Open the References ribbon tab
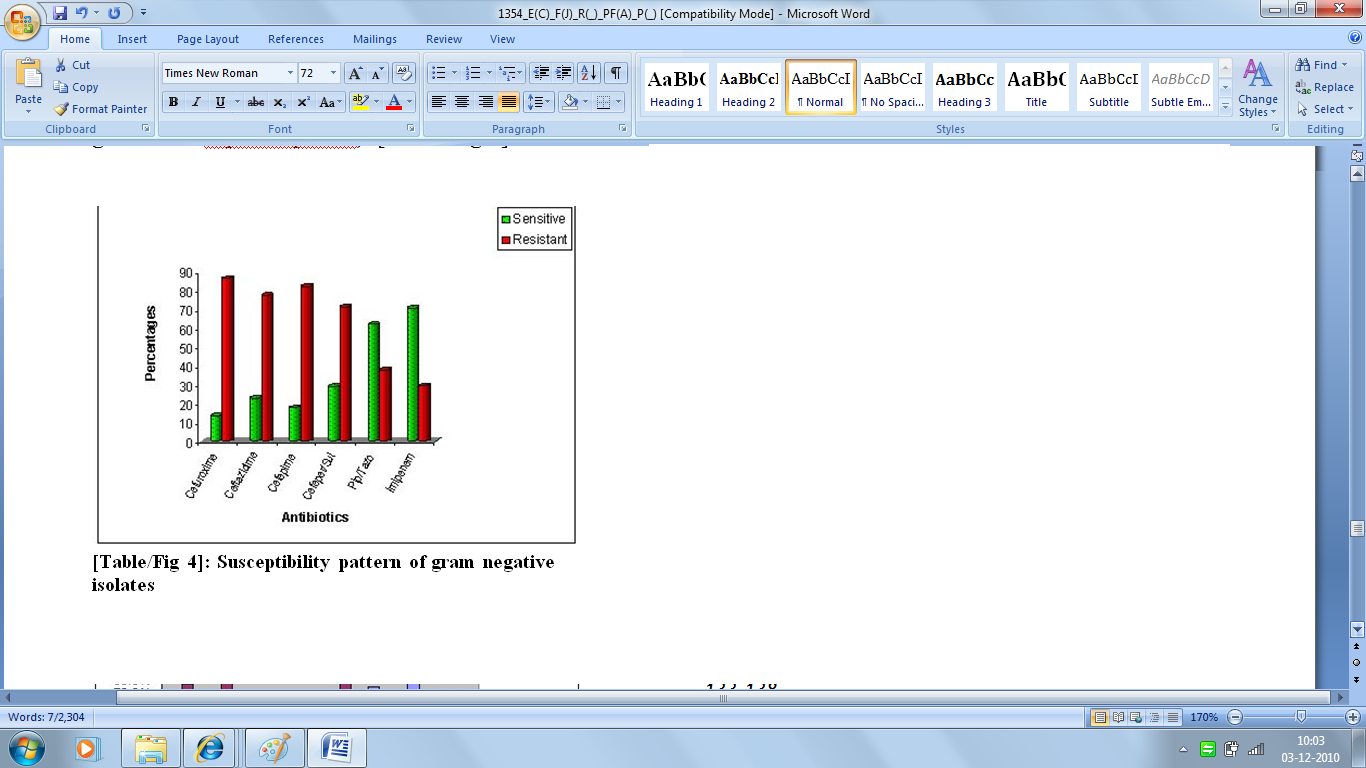The width and height of the screenshot is (1366, 768). pyautogui.click(x=295, y=39)
